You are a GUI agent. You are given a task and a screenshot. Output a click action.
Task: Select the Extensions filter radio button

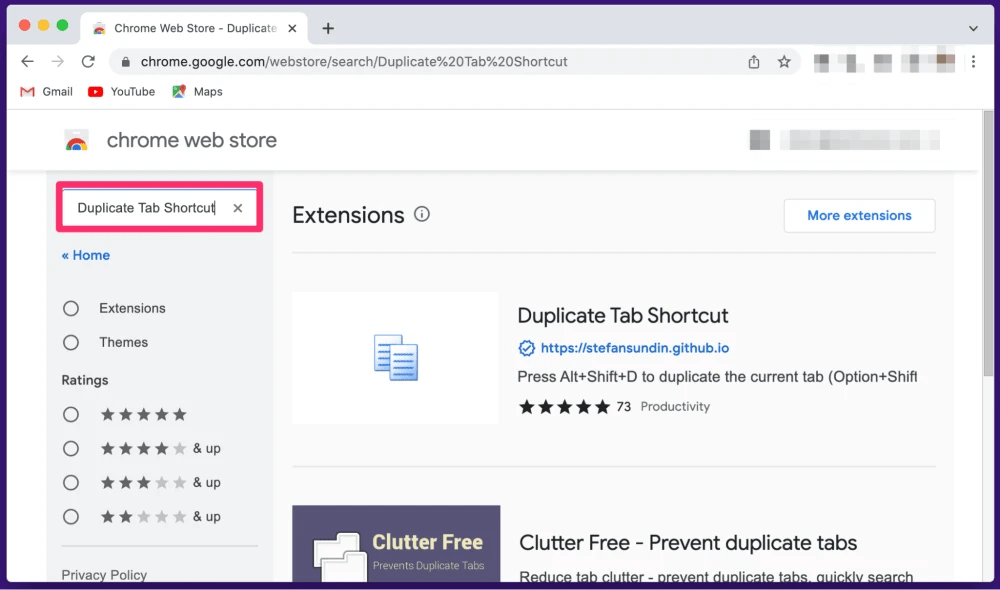[71, 308]
